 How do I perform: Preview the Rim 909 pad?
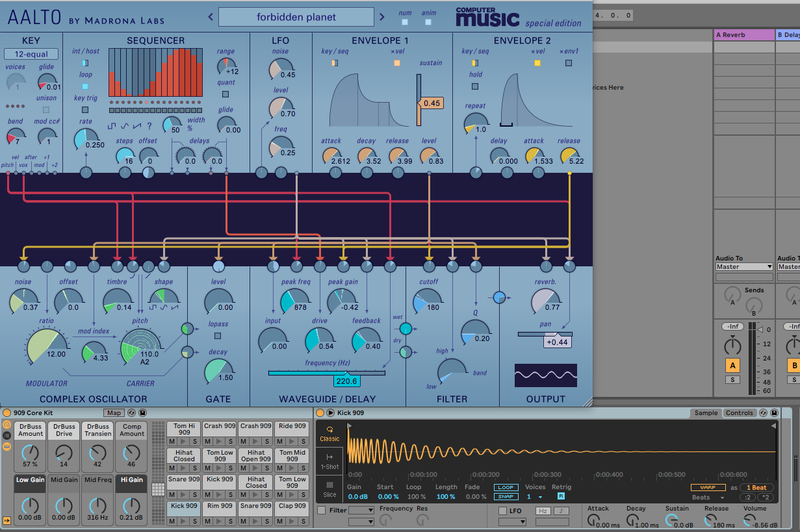coord(219,521)
